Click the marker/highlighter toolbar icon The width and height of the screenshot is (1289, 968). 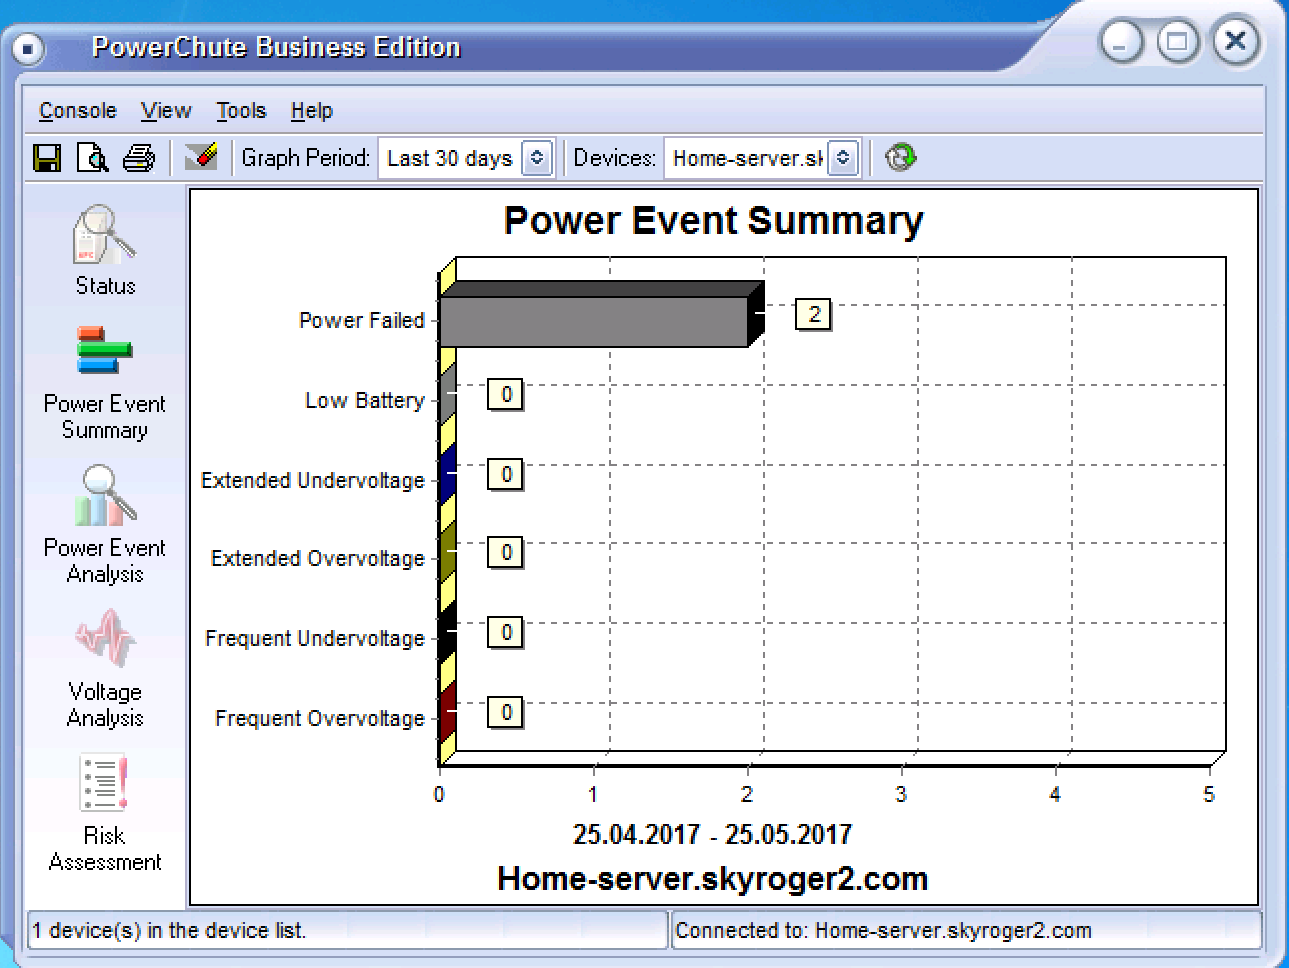coord(201,156)
